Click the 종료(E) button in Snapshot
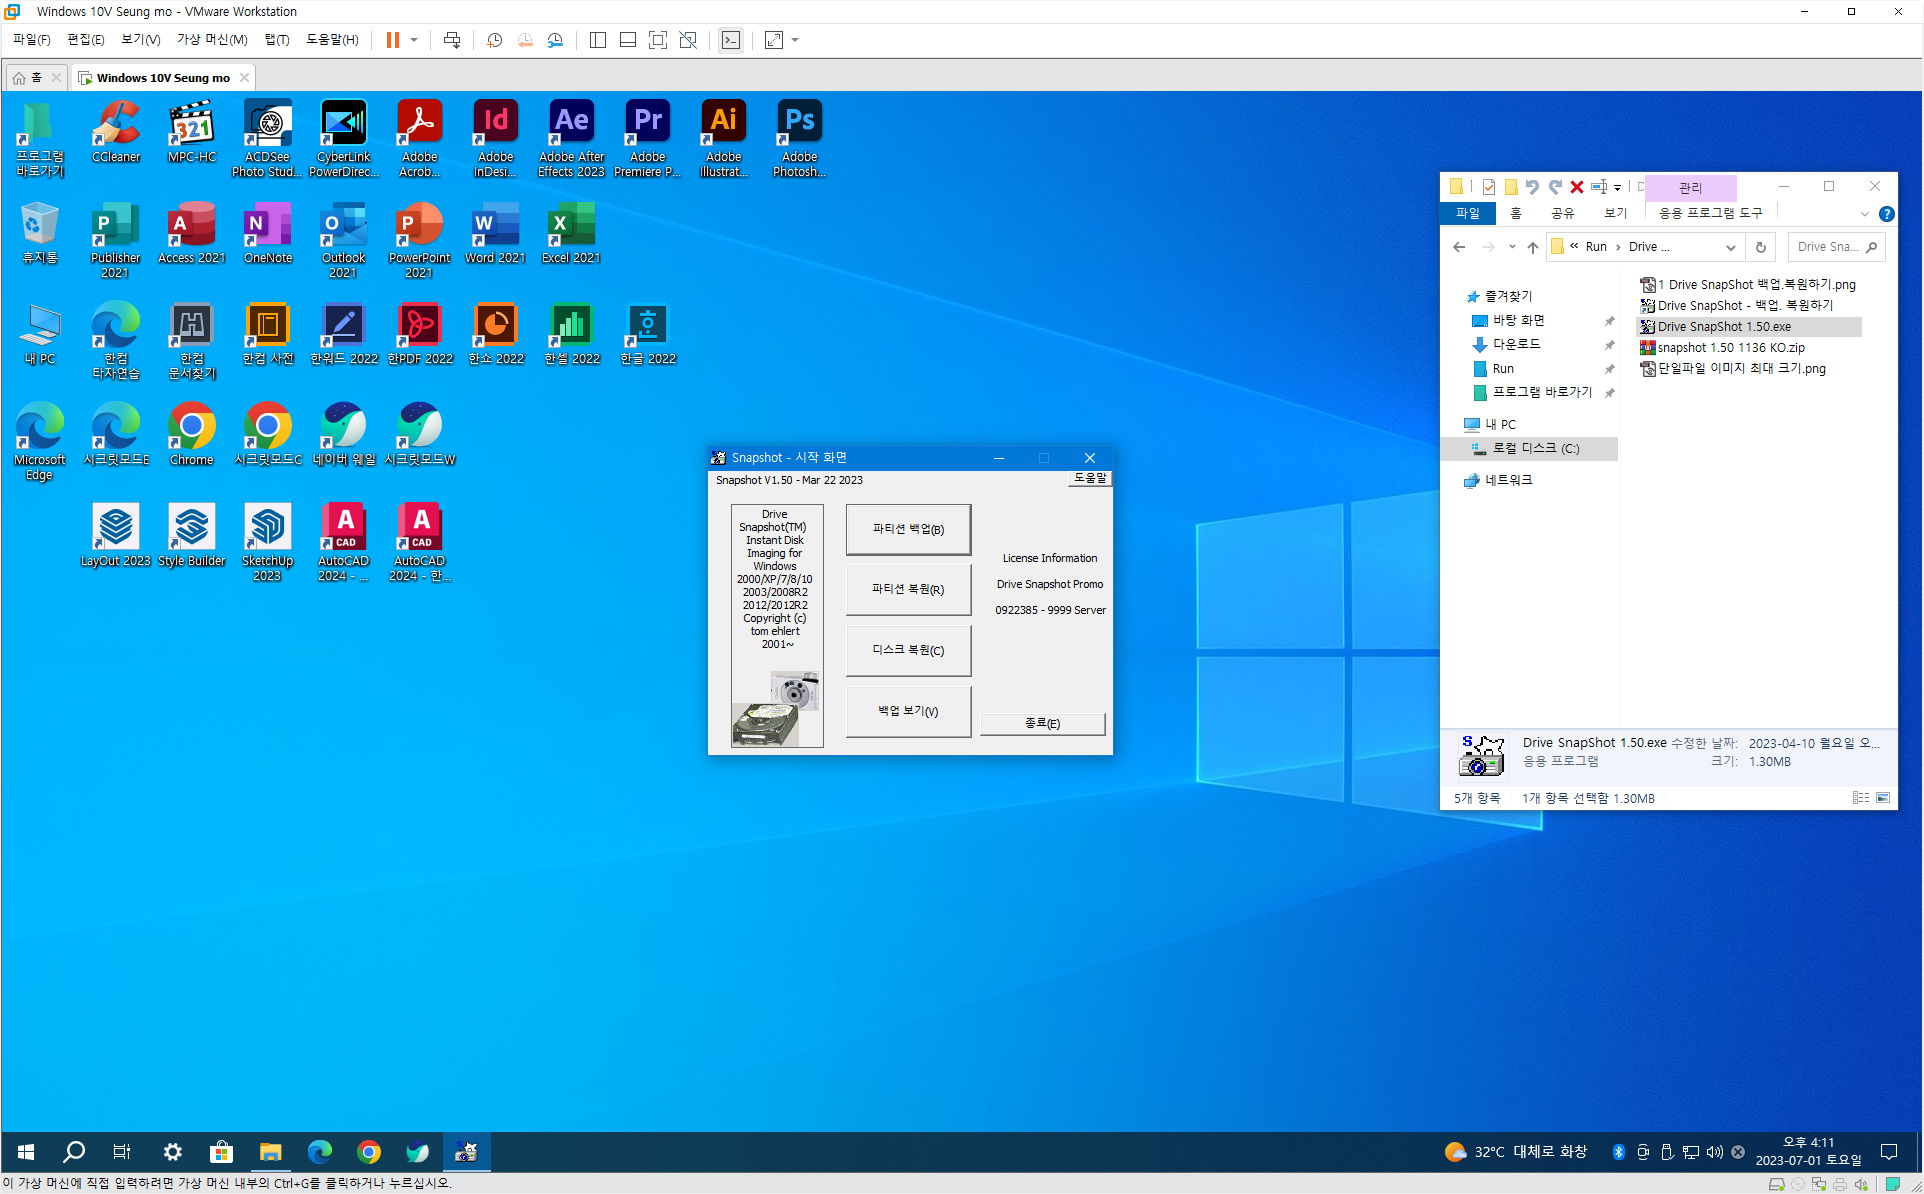 [1042, 723]
